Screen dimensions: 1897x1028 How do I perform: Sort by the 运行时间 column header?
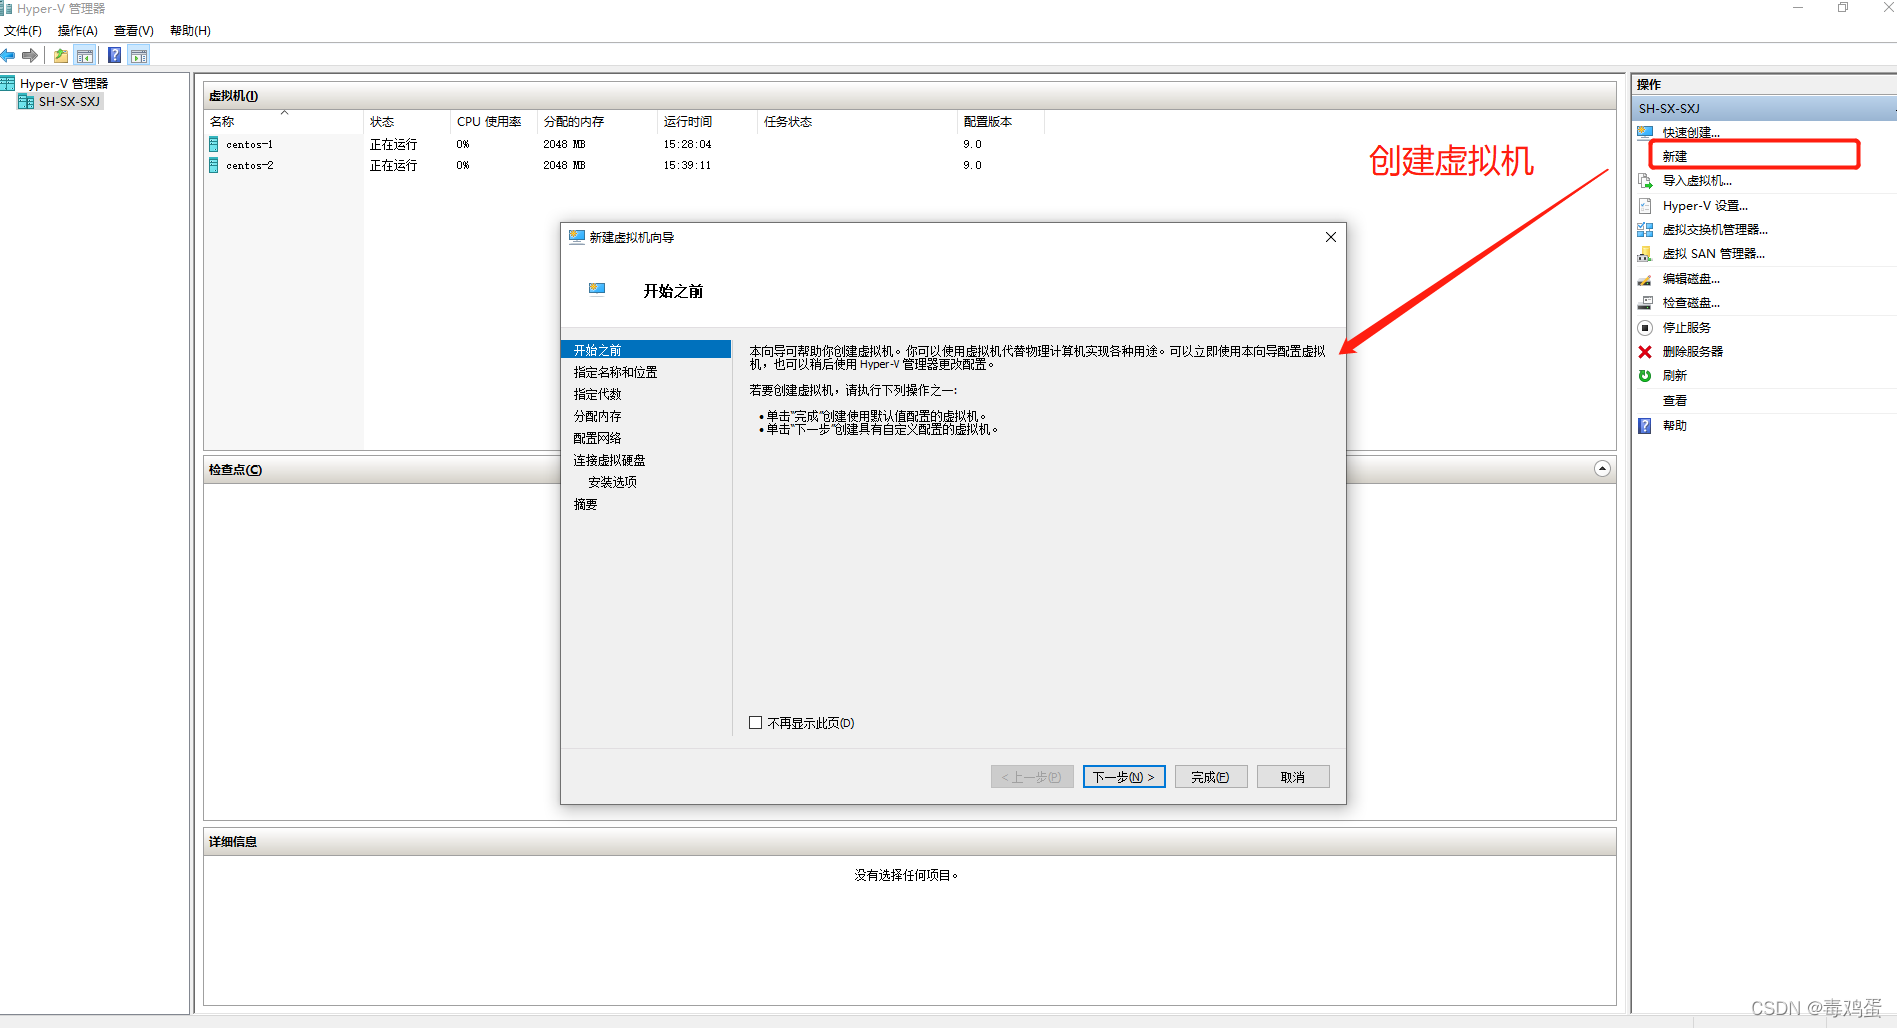pos(707,122)
